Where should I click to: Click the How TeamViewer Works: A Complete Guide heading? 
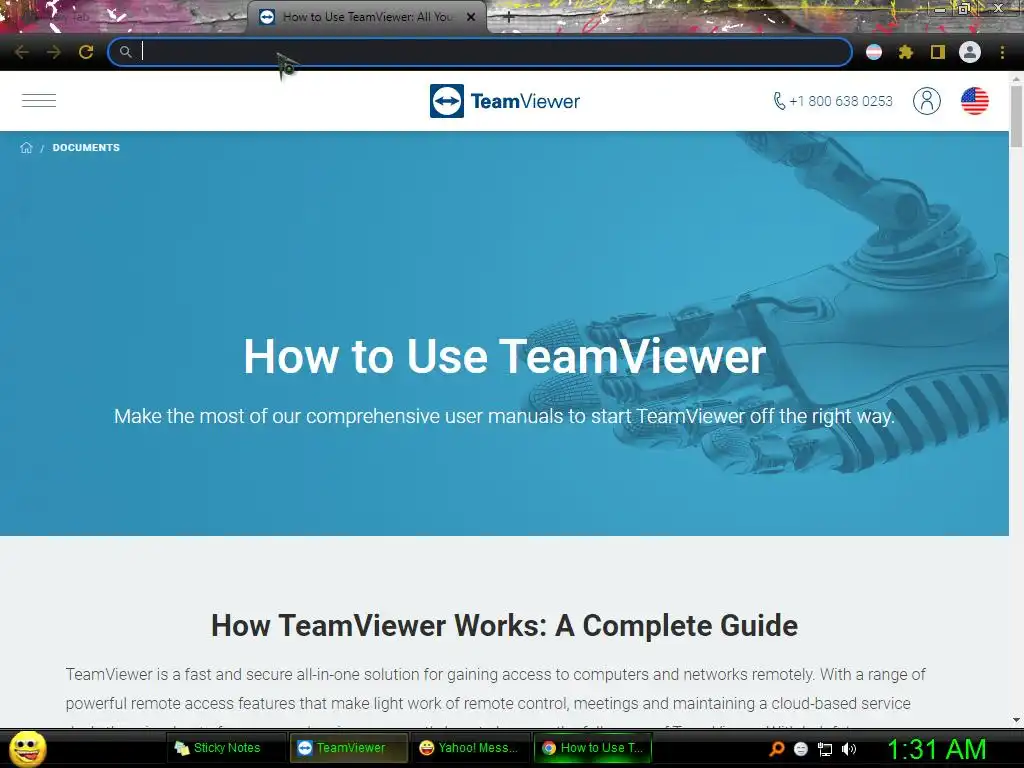pyautogui.click(x=504, y=625)
